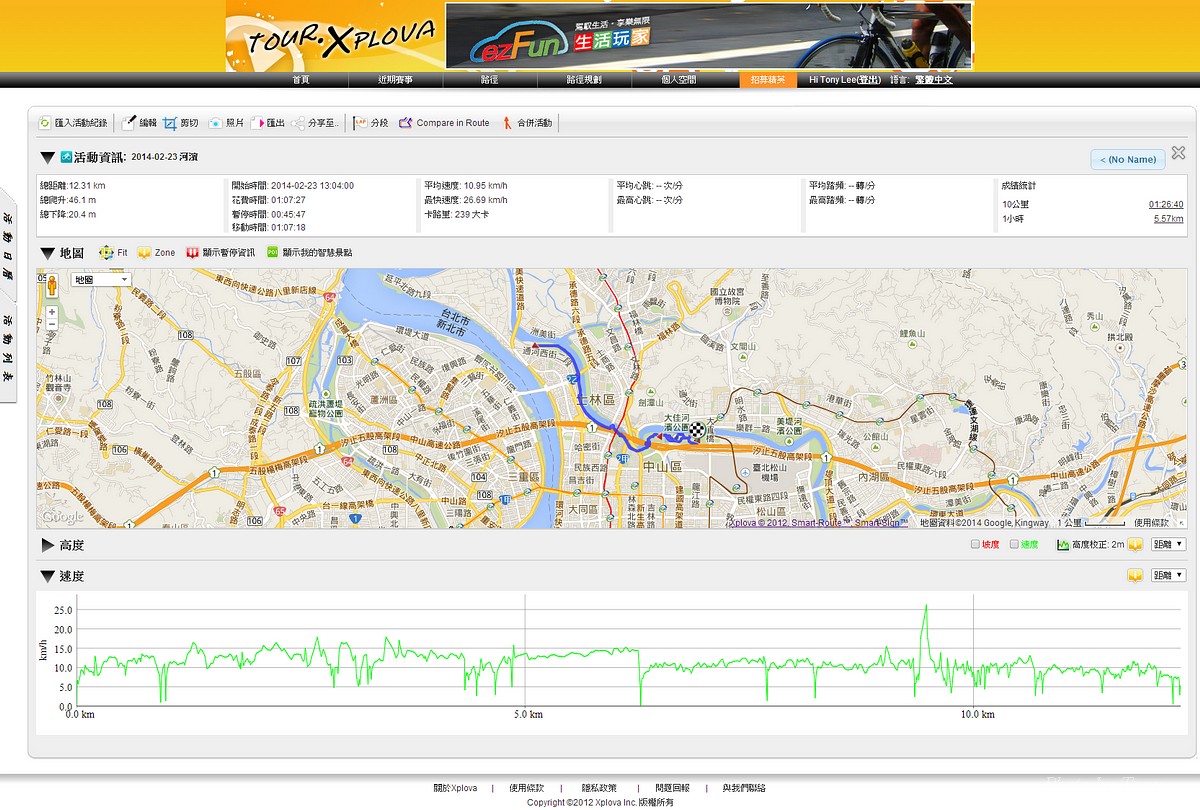Enable the 坡度 slope checkbox

(976, 545)
